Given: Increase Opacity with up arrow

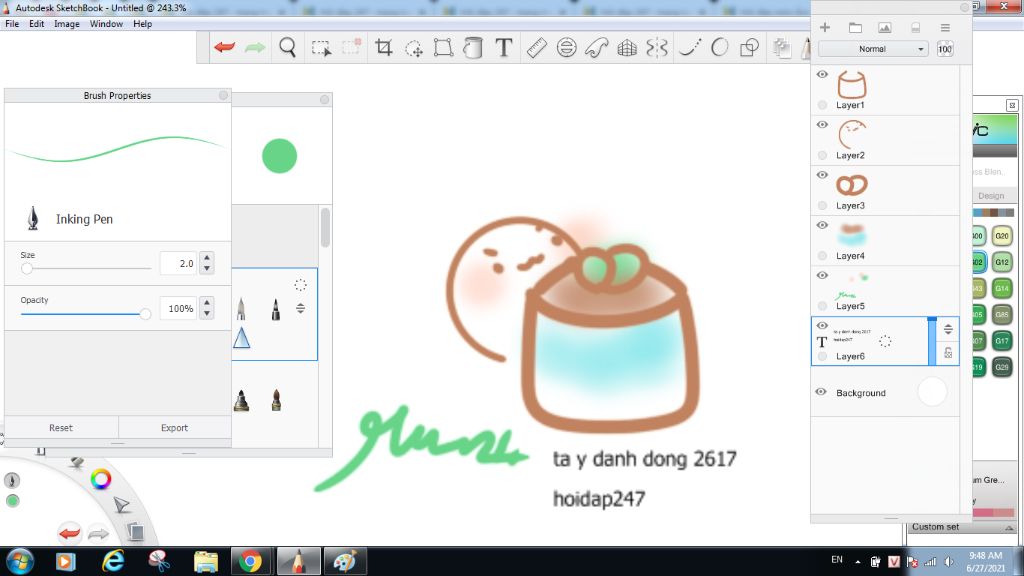Looking at the screenshot, I should 207,303.
